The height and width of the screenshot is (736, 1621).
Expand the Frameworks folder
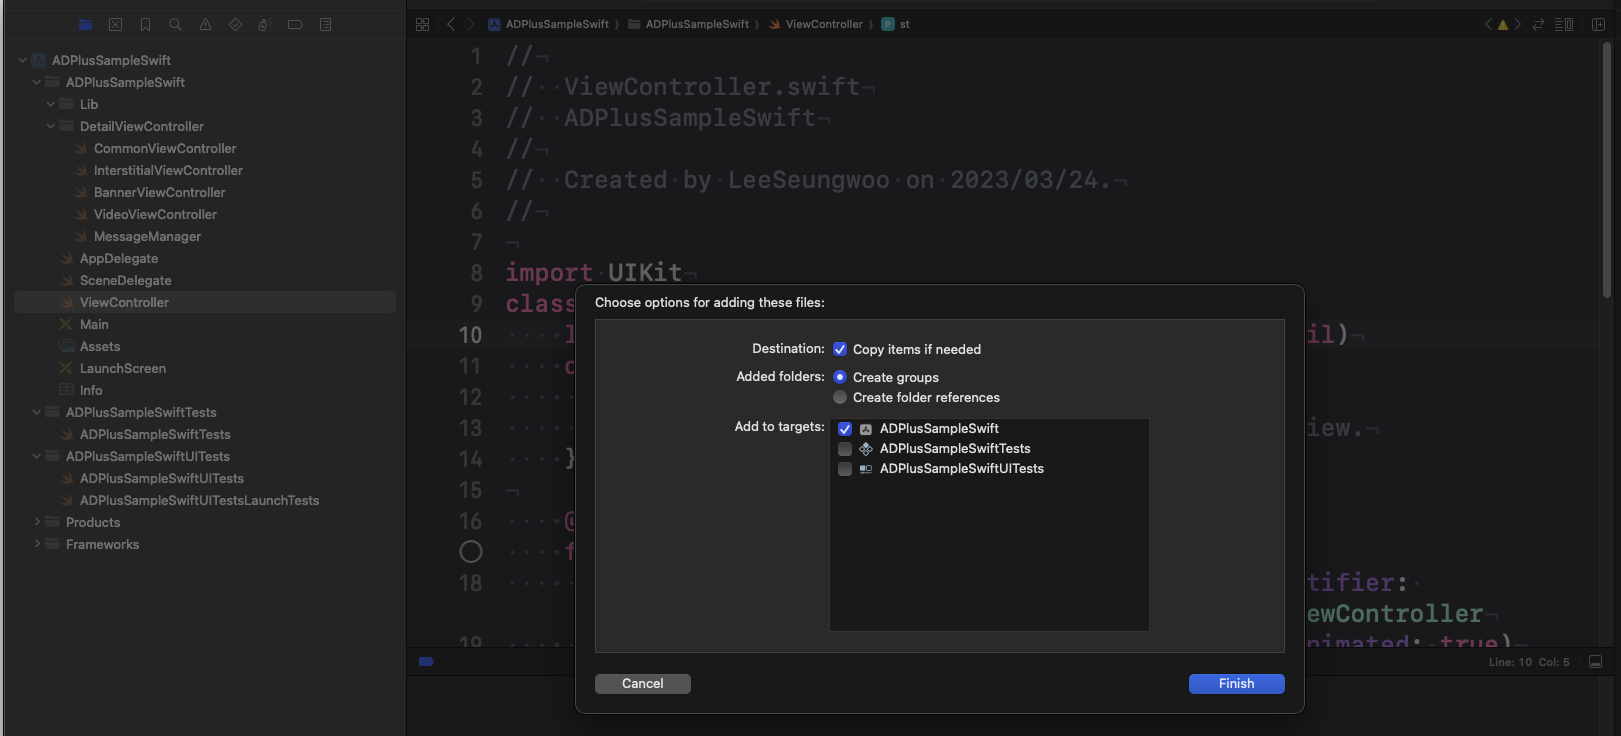coord(37,544)
